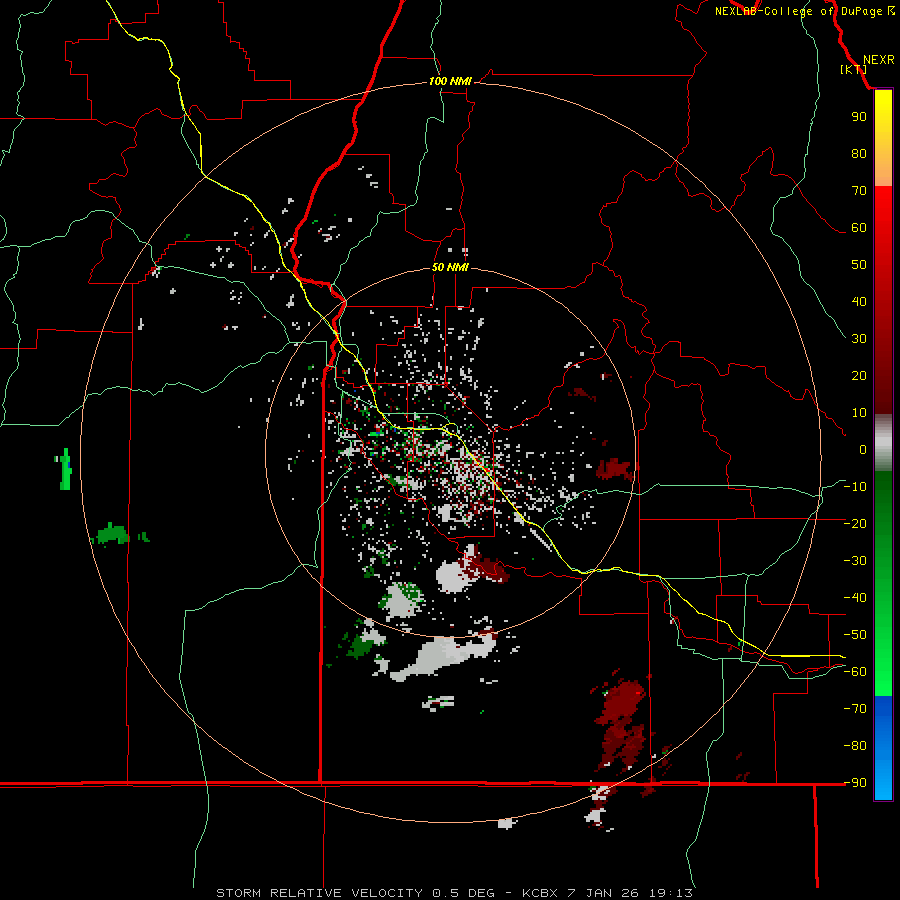900x900 pixels.
Task: Select the positive 30 knot scale label
Action: 859,339
